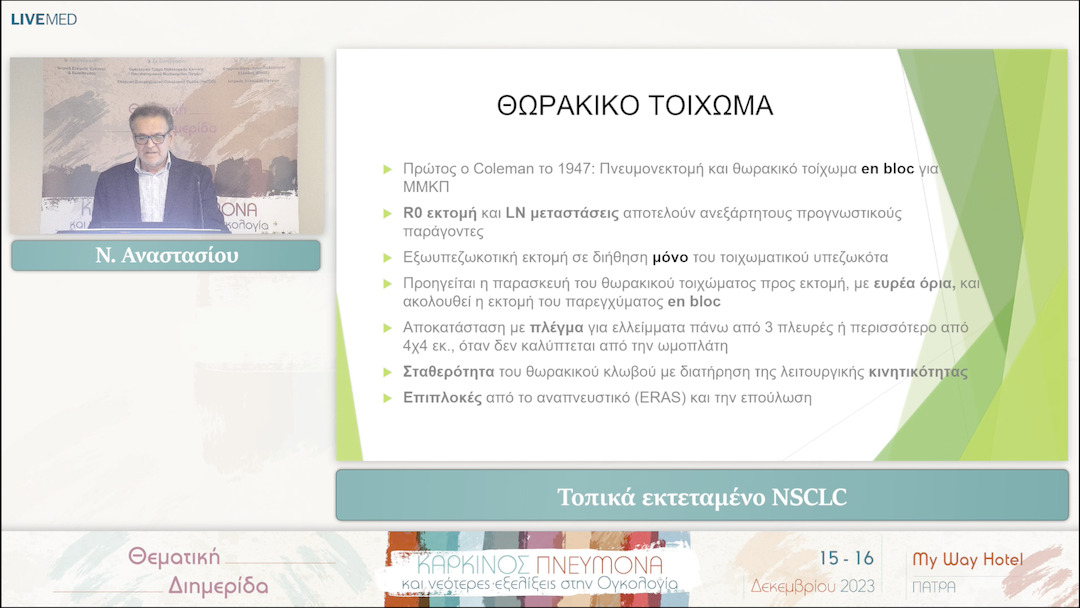Image resolution: width=1080 pixels, height=608 pixels.
Task: Click the bullet arrow beside Προηγείται η παρασκευή
Action: tap(388, 284)
